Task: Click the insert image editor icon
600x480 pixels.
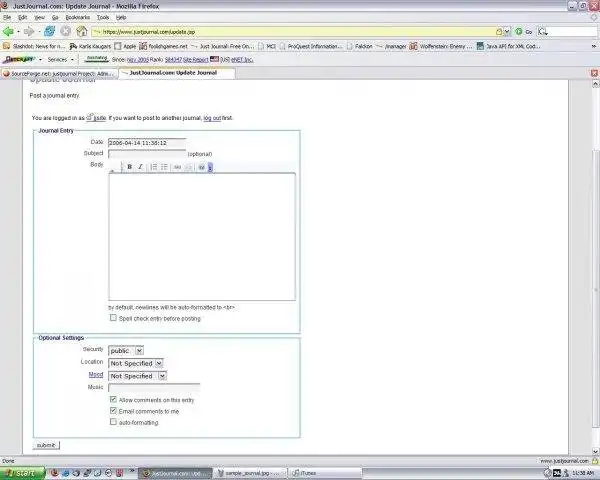Action: click(202, 167)
